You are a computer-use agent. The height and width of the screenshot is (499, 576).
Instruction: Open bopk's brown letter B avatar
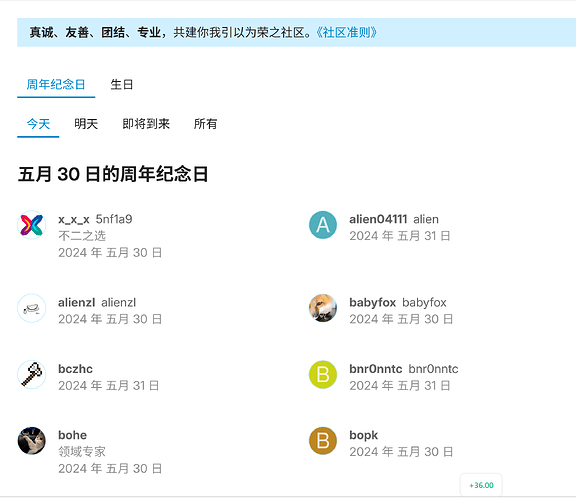323,441
